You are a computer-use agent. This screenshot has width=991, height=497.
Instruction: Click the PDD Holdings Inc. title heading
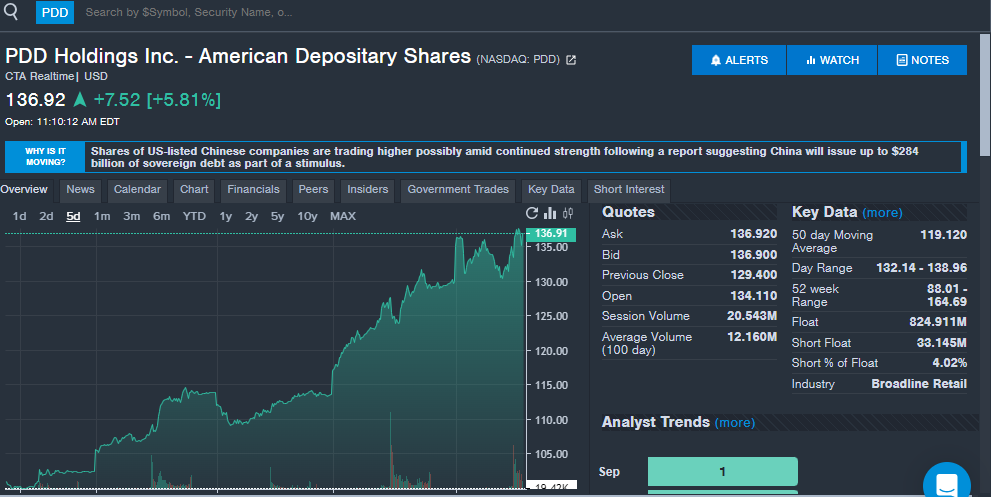tap(238, 56)
